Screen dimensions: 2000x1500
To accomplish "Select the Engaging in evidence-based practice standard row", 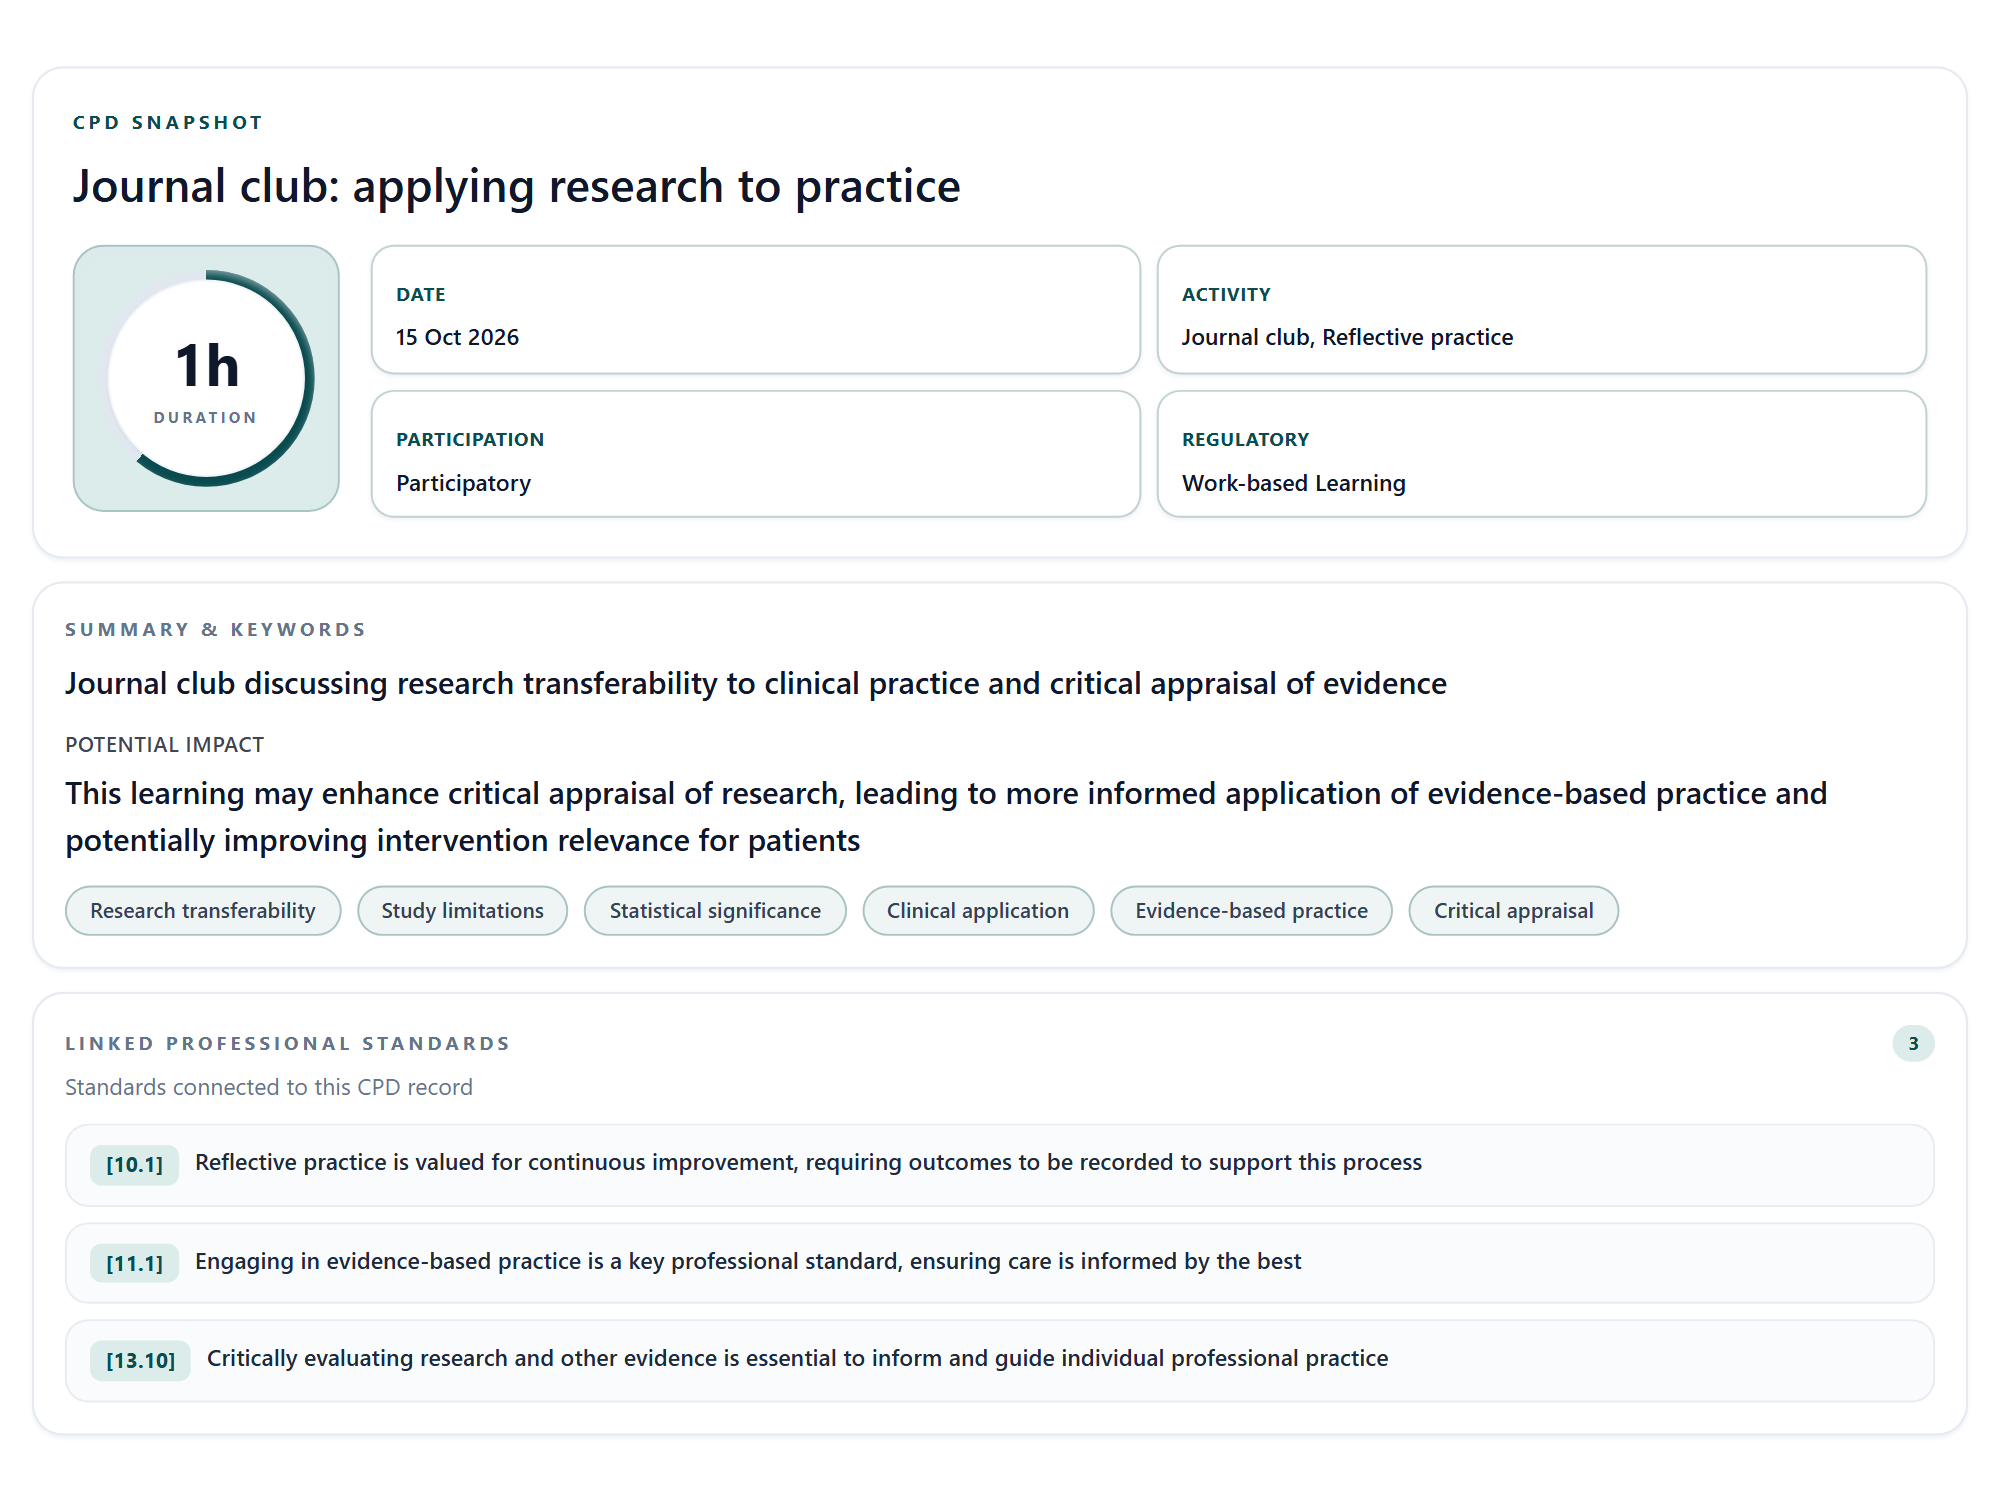I will point(1000,1263).
